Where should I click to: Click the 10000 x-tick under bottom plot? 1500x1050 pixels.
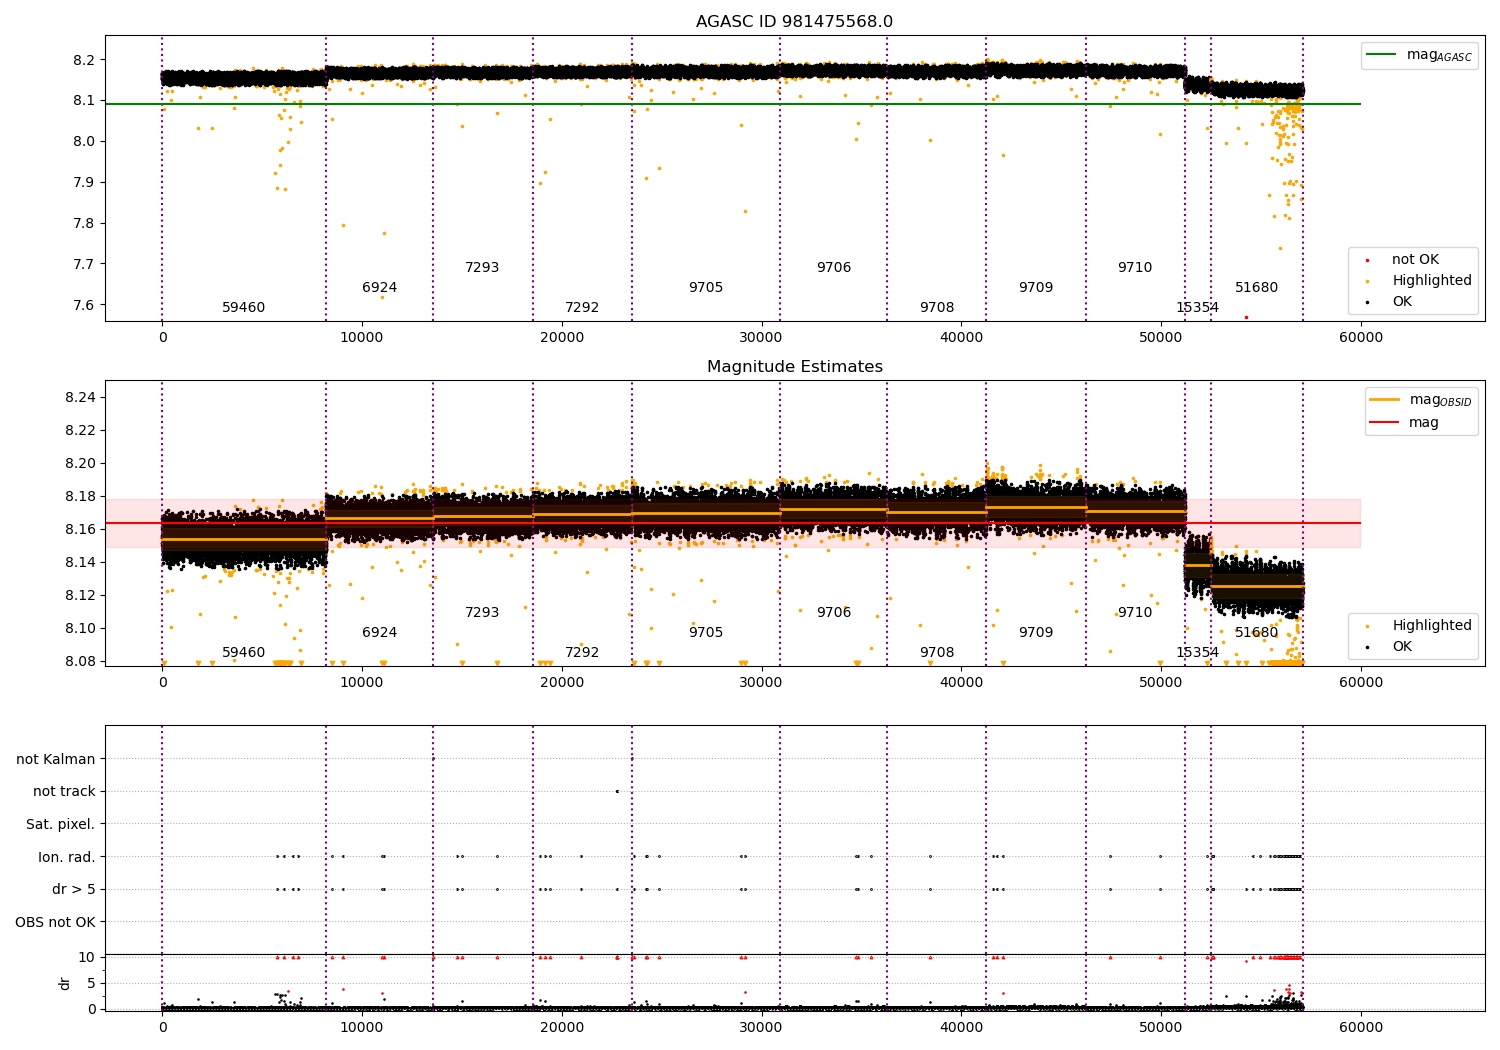click(x=362, y=1028)
